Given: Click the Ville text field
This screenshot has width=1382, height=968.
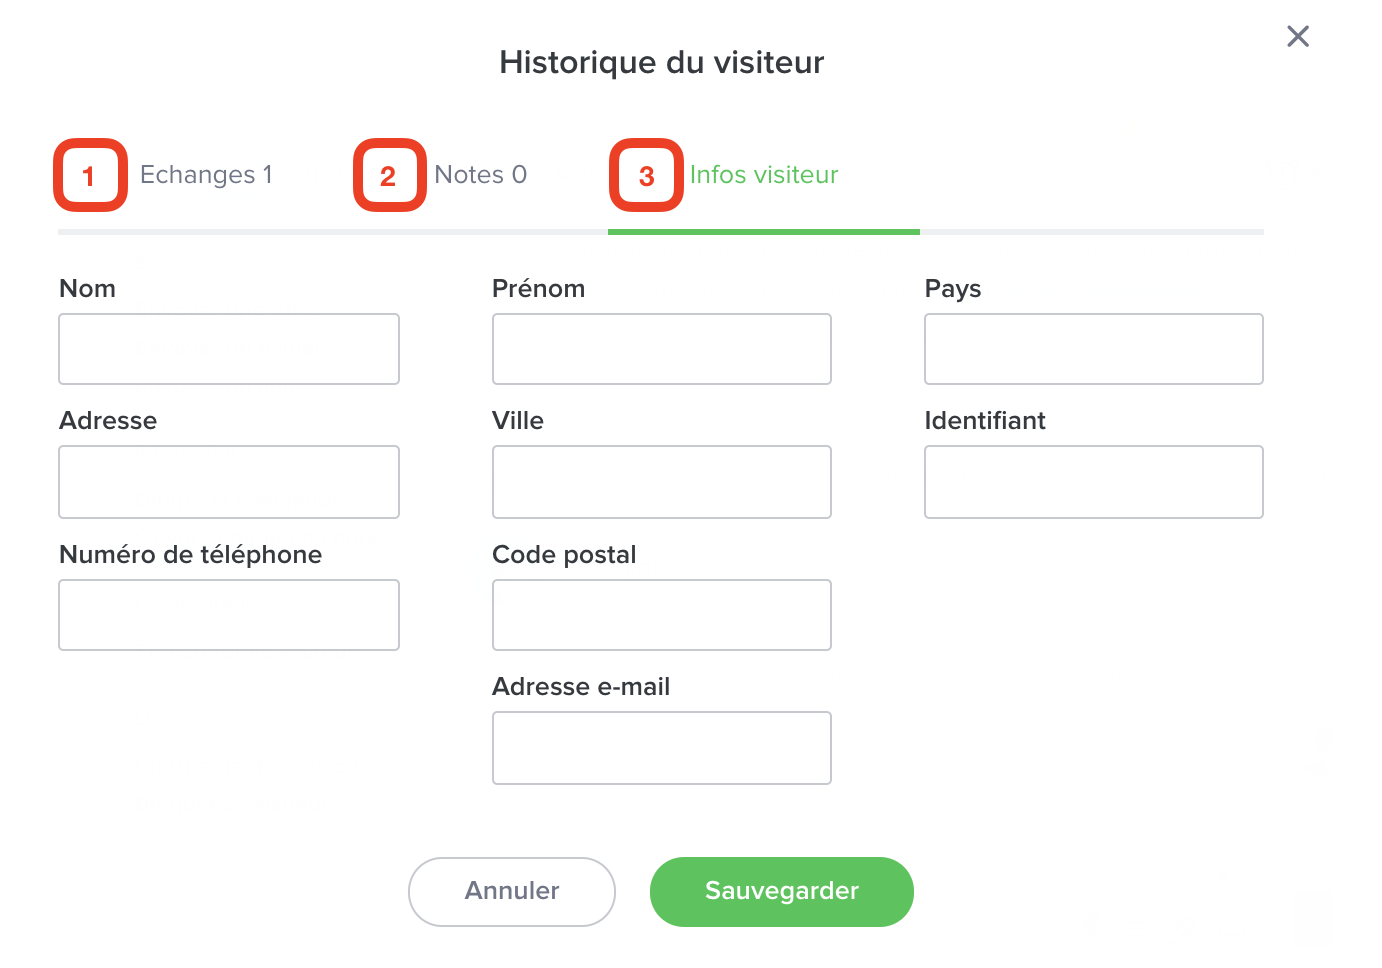Looking at the screenshot, I should point(662,482).
